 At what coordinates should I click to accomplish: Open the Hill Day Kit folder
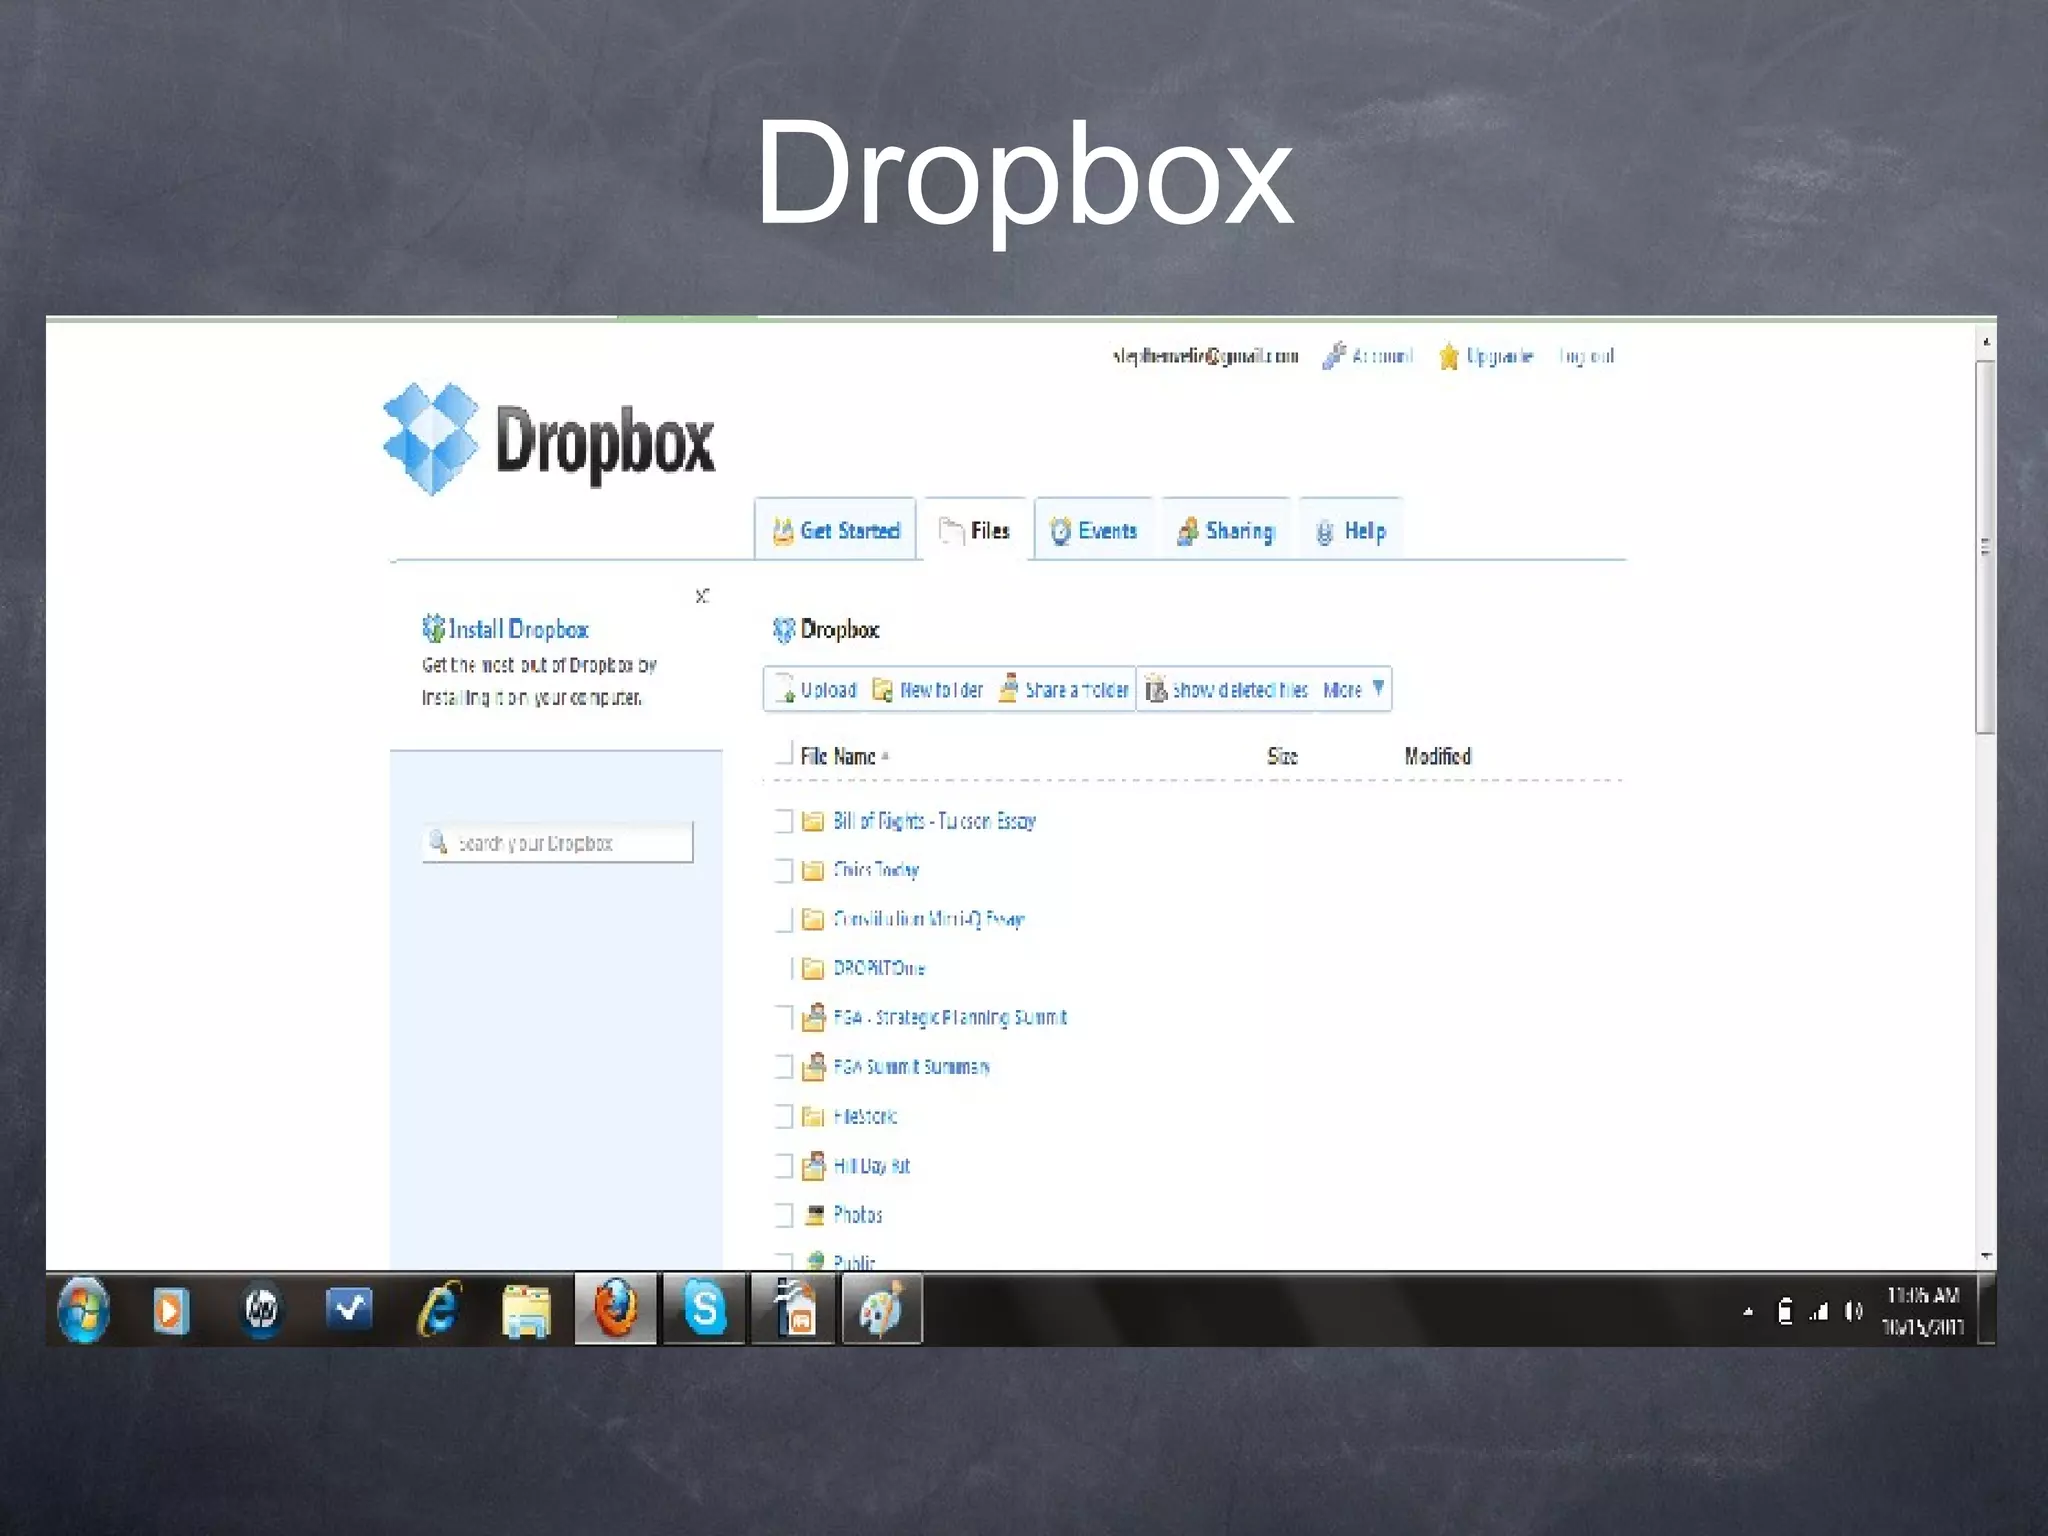pos(871,1166)
